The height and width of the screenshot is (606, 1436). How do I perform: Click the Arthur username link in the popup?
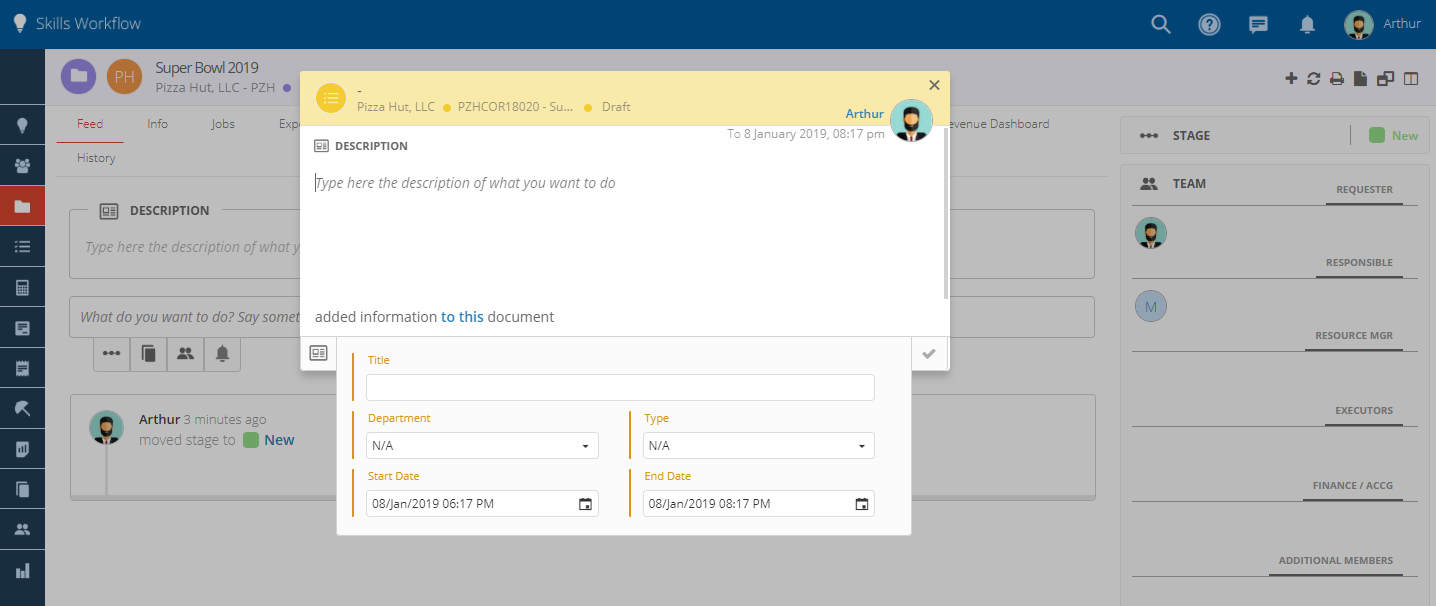pos(864,113)
